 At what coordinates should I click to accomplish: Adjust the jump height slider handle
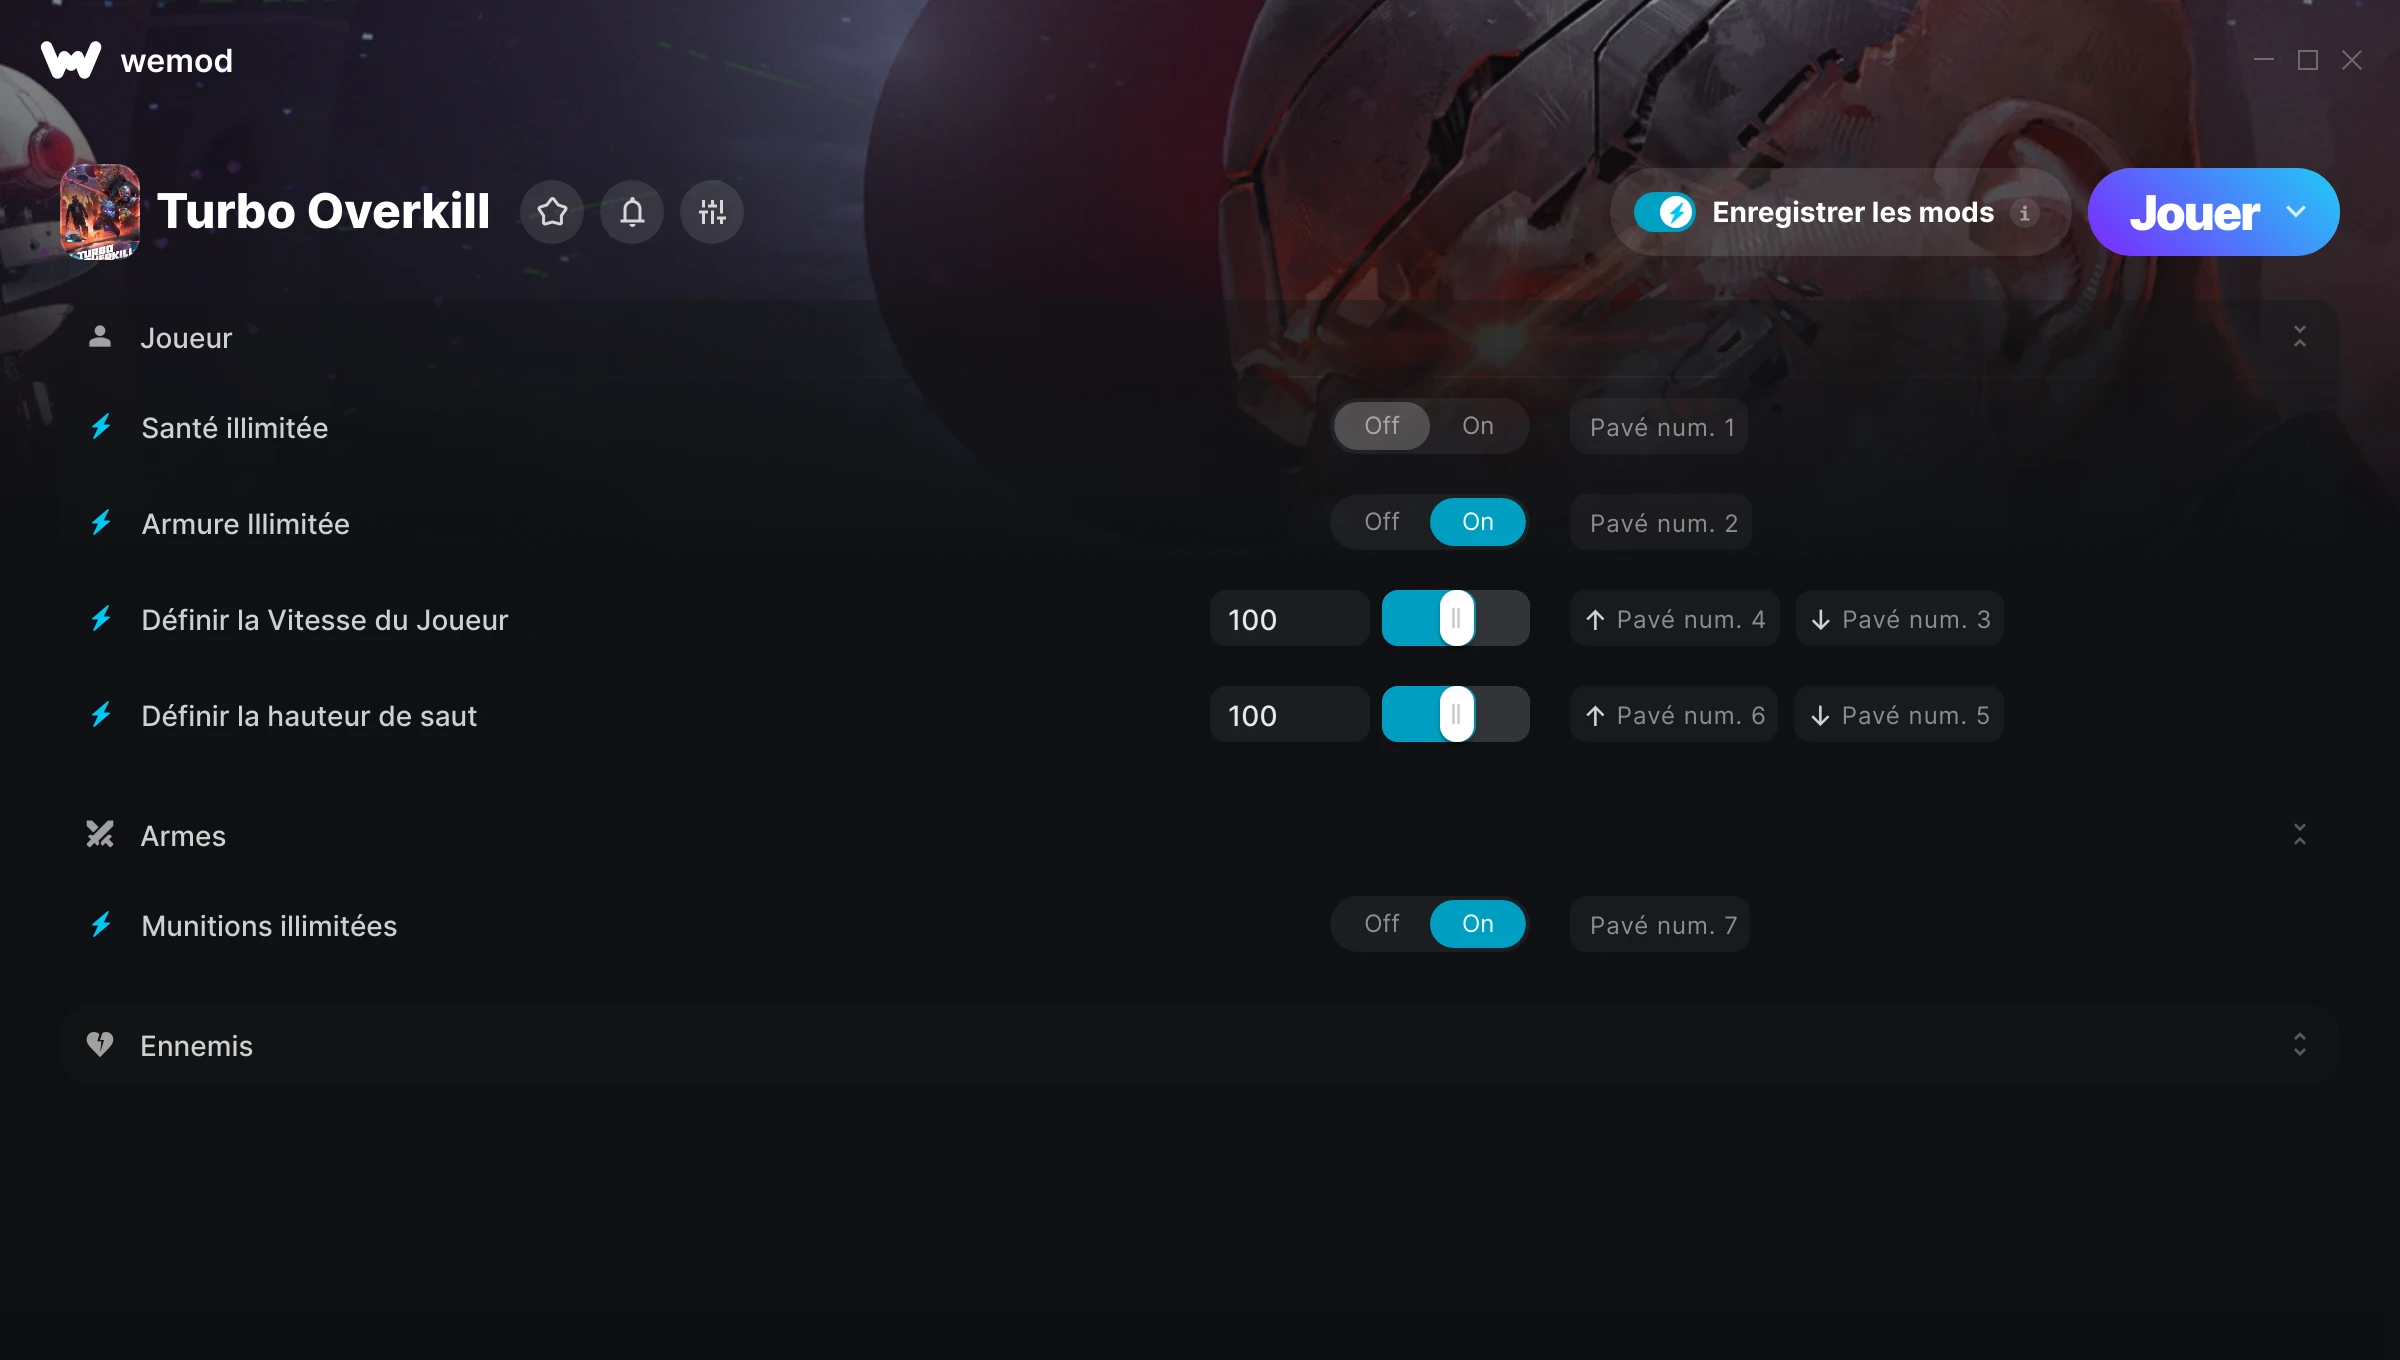[1457, 715]
